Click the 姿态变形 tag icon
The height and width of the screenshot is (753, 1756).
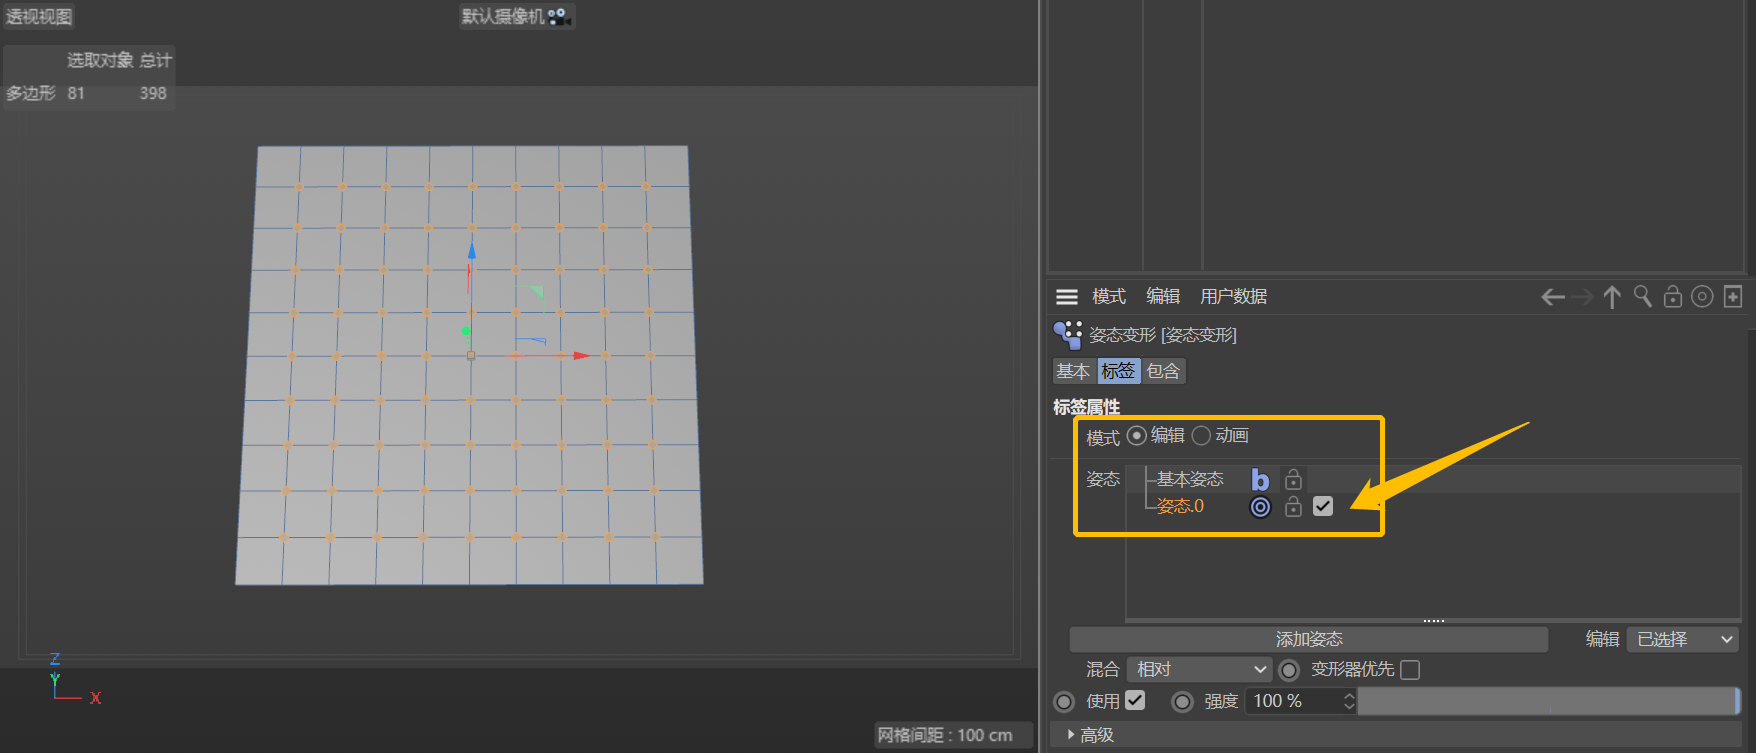click(1068, 335)
